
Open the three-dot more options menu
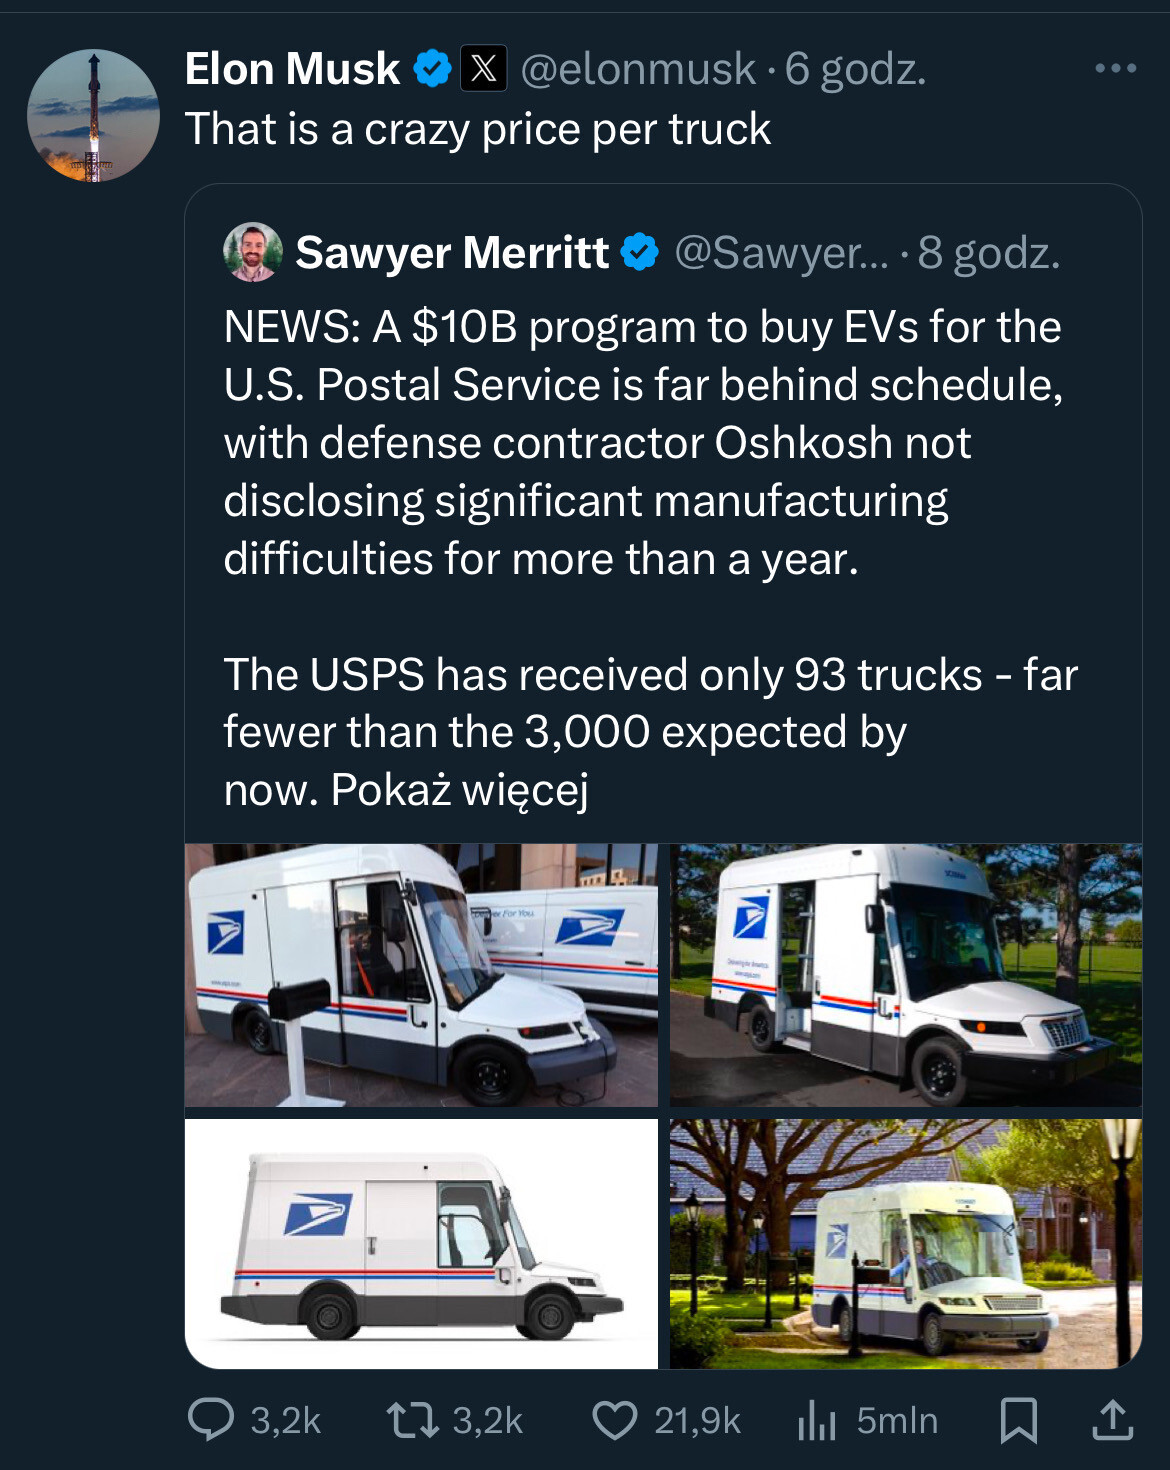(1115, 68)
